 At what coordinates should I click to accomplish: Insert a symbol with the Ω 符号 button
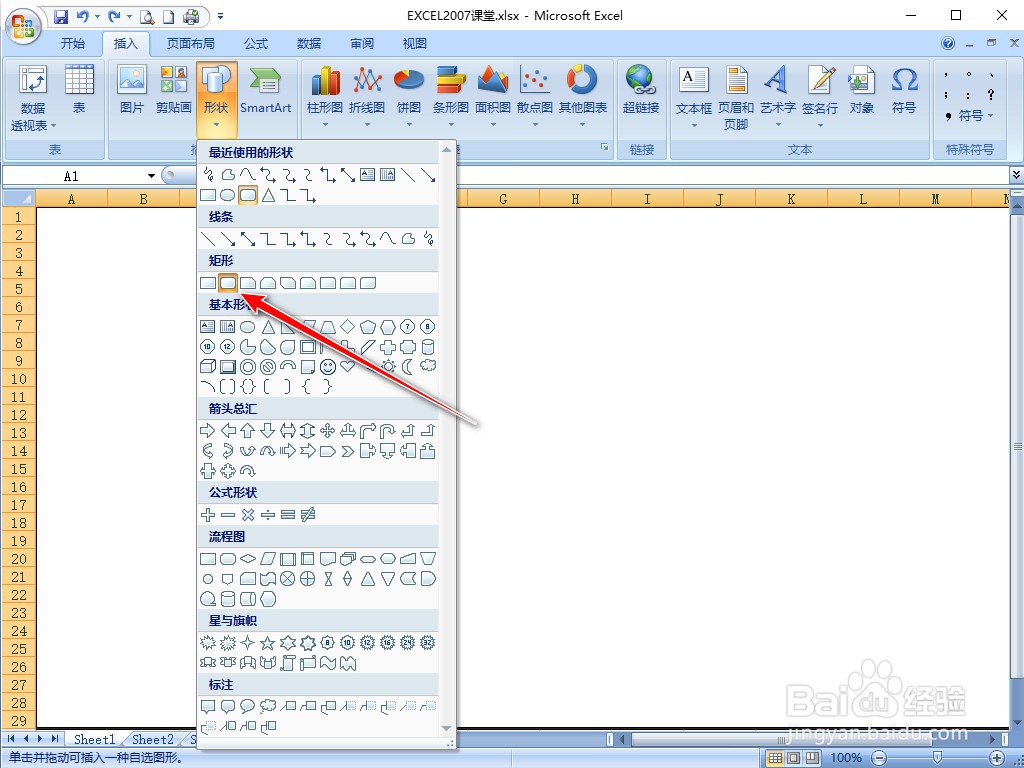[904, 90]
